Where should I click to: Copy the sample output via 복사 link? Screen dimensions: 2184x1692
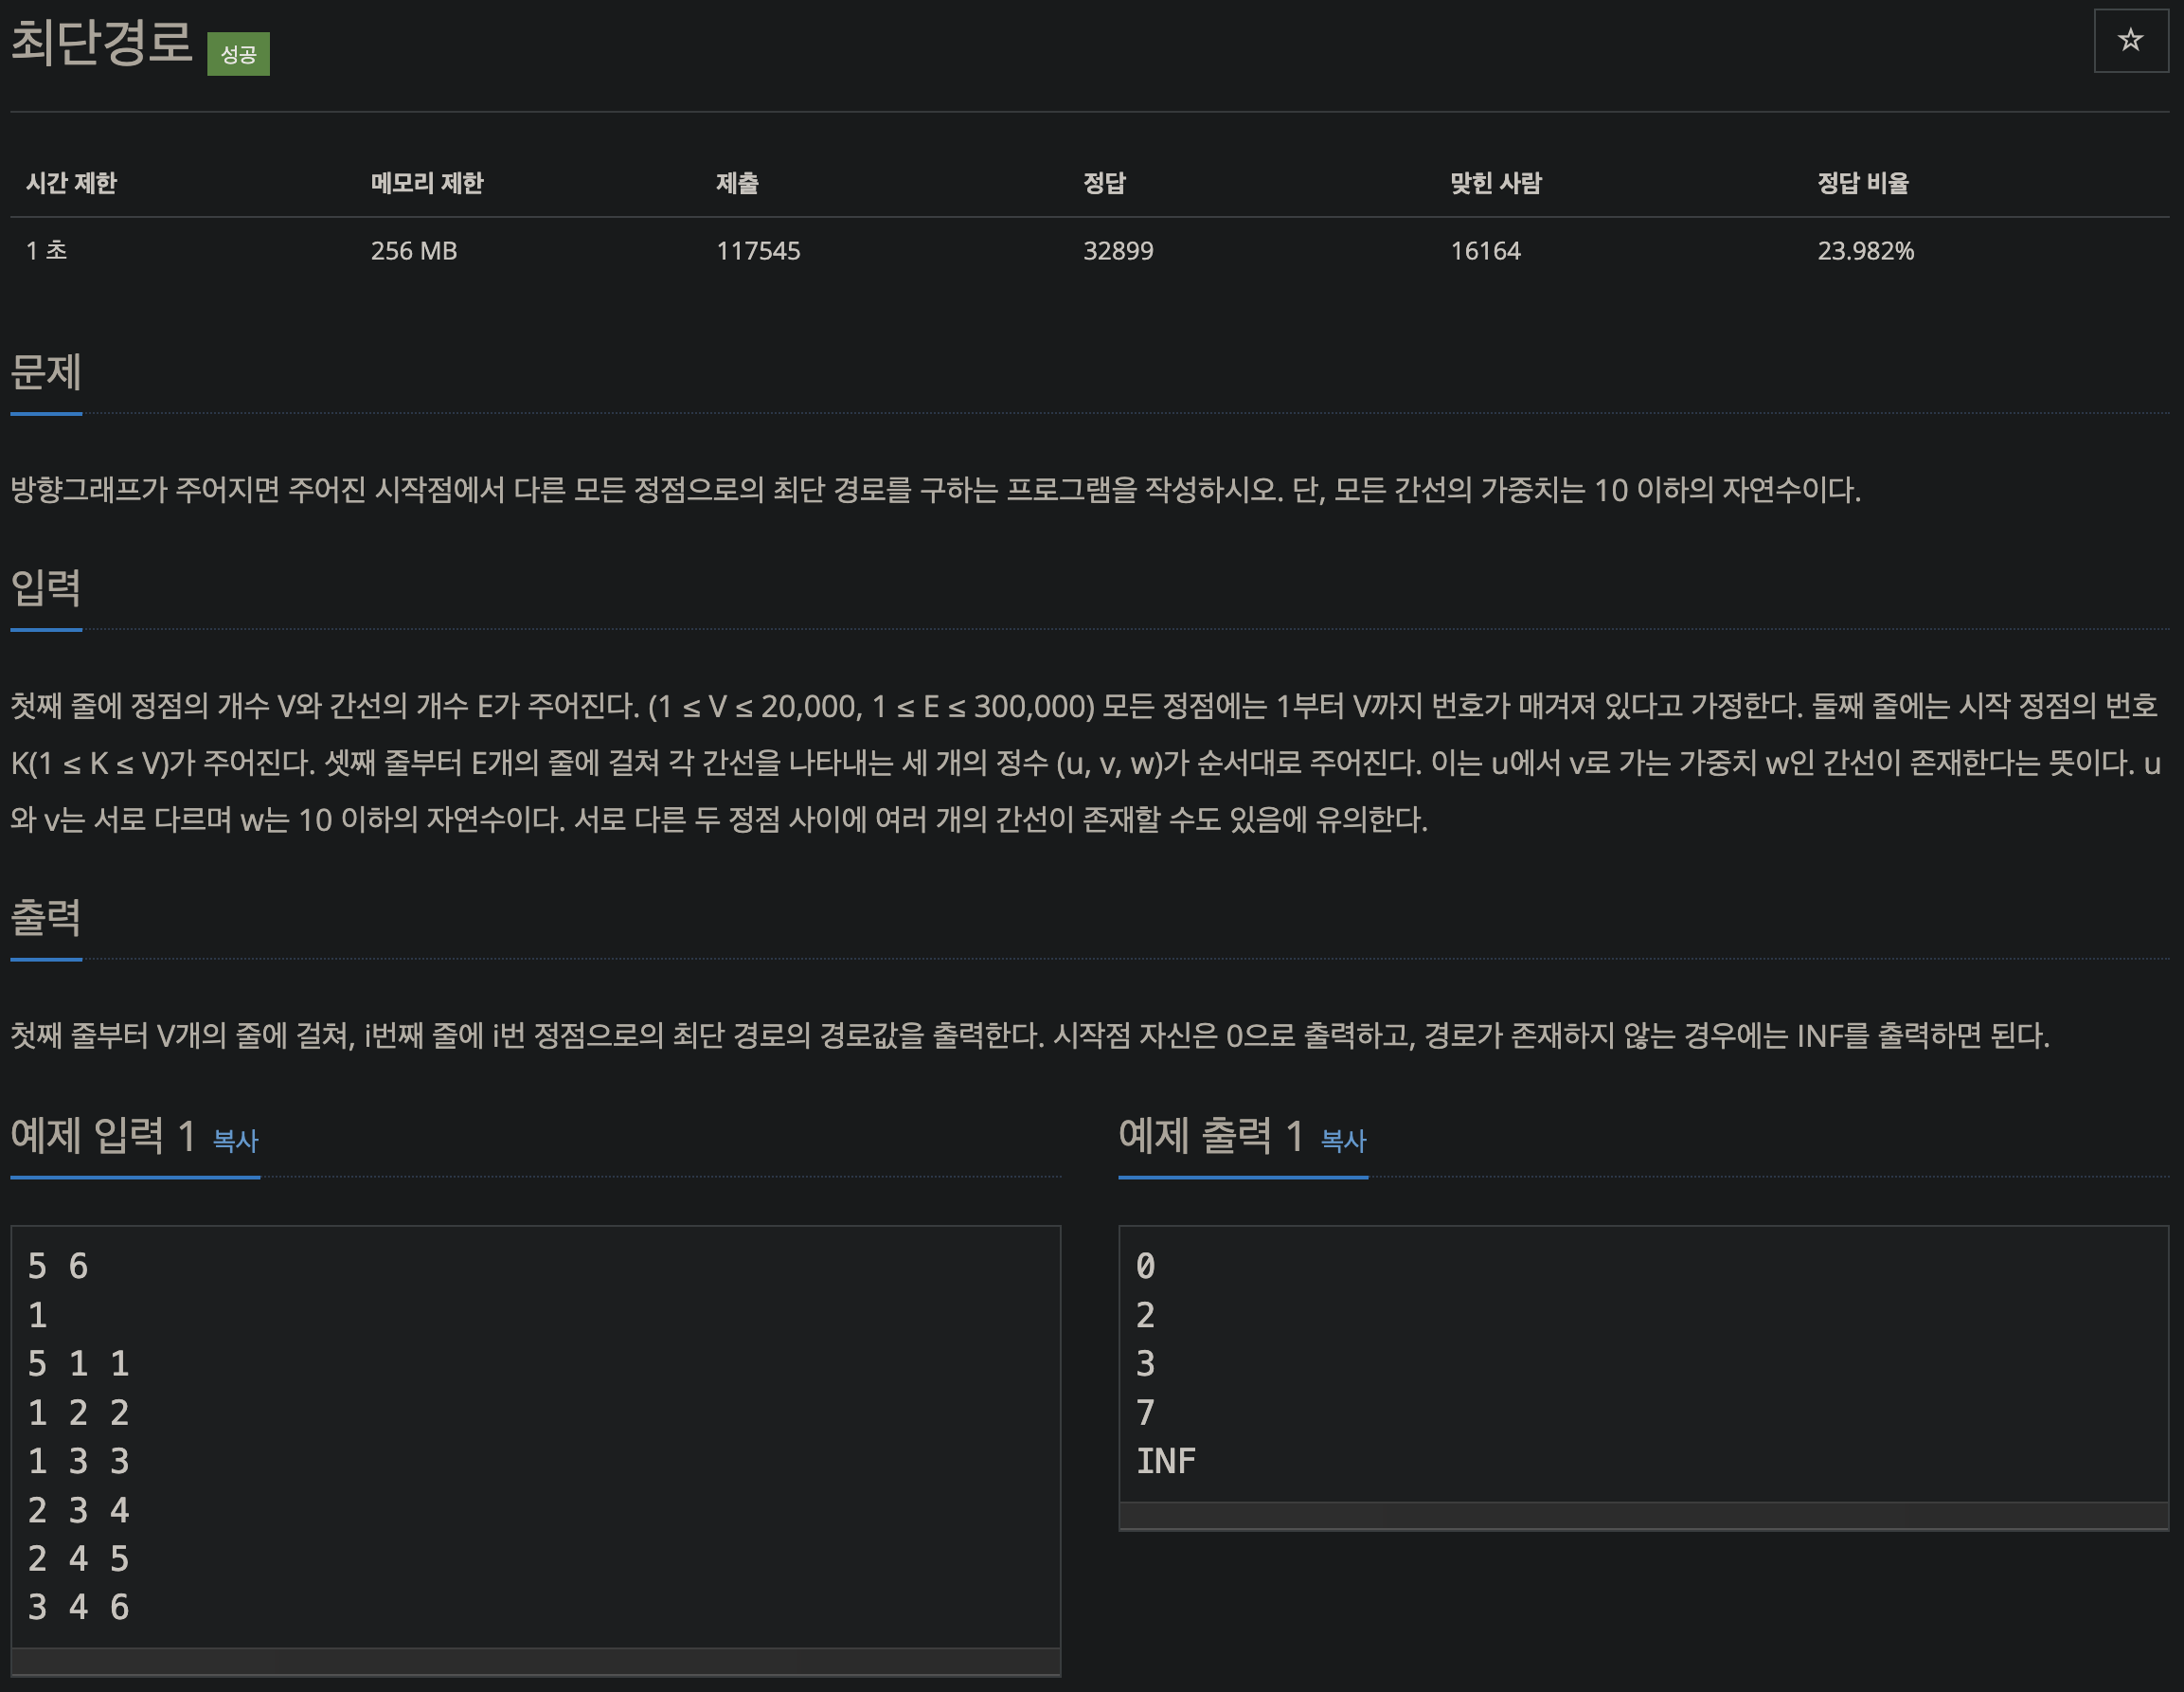pyautogui.click(x=1343, y=1140)
